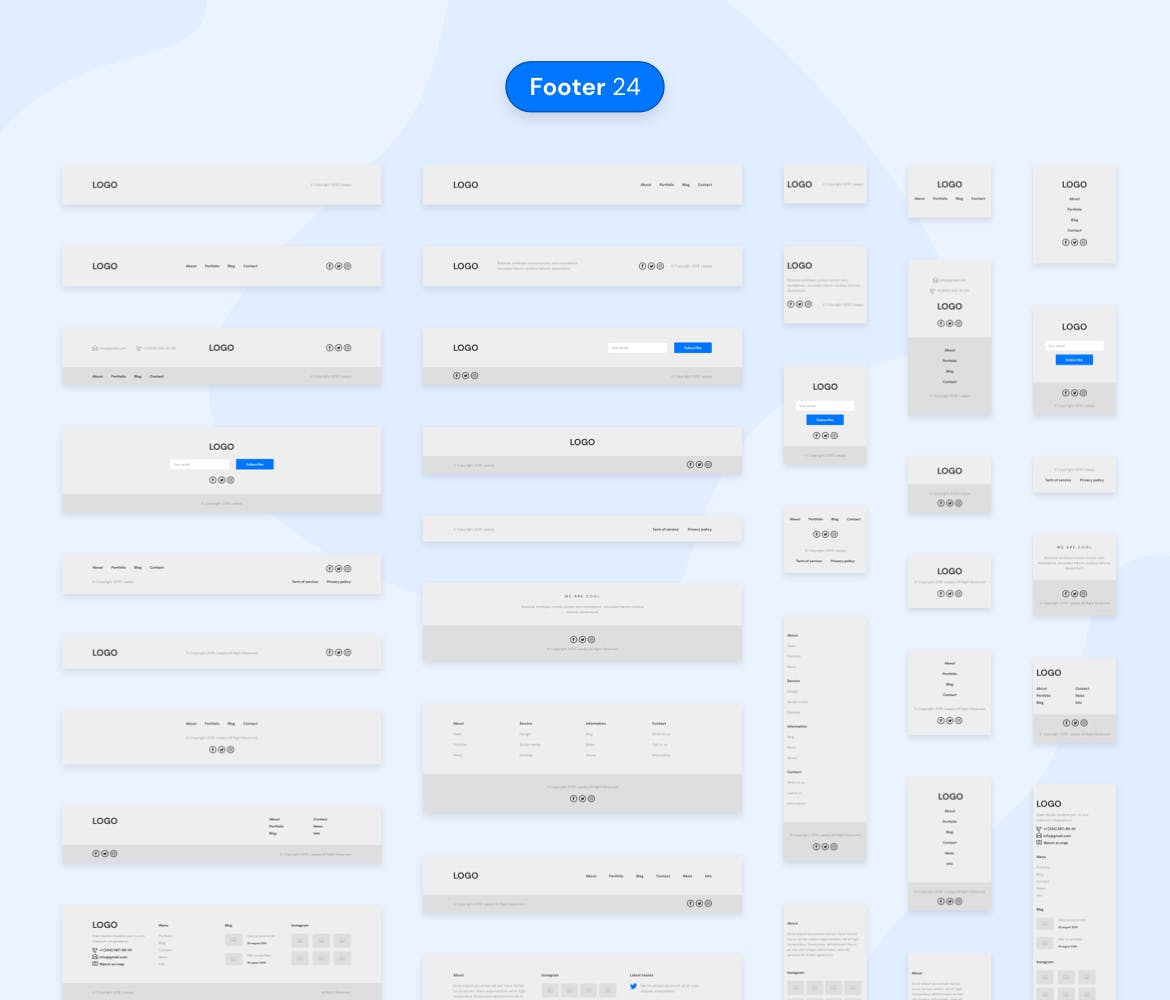
Task: Click the Instagram icon in the top-right footer
Action: point(1083,242)
